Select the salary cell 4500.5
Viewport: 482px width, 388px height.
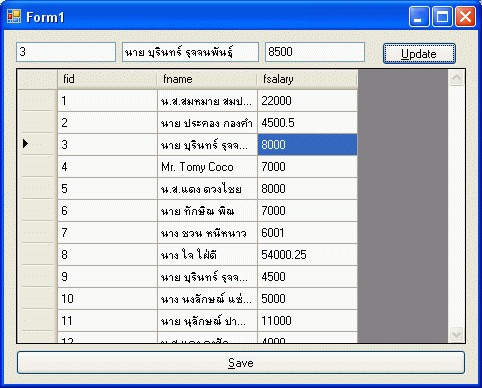(x=307, y=123)
